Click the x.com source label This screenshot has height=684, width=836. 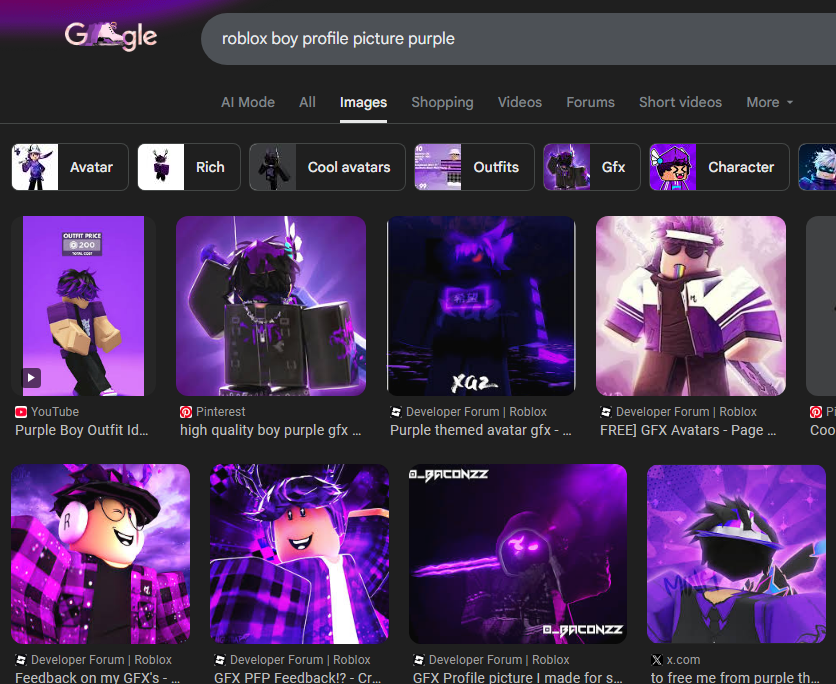tap(684, 659)
